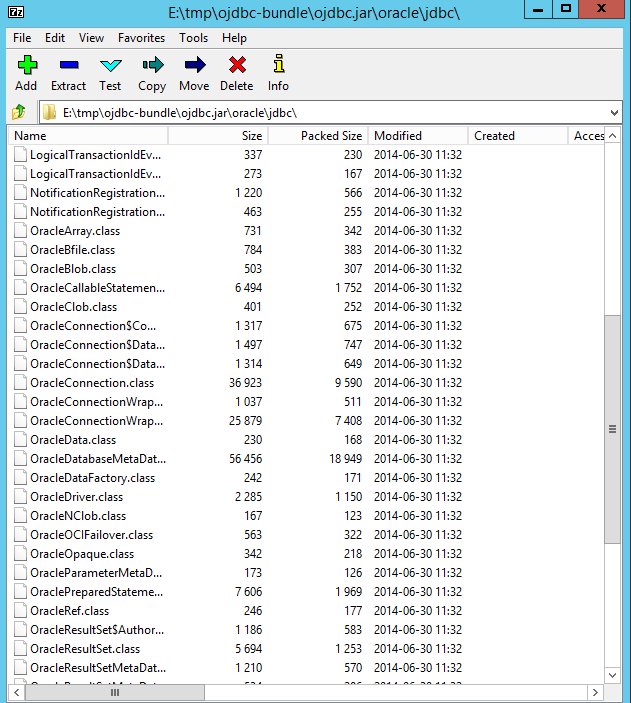Image resolution: width=631 pixels, height=703 pixels.
Task: Select OracleConnectionWrap... with size 1 037
Action: [x=96, y=402]
